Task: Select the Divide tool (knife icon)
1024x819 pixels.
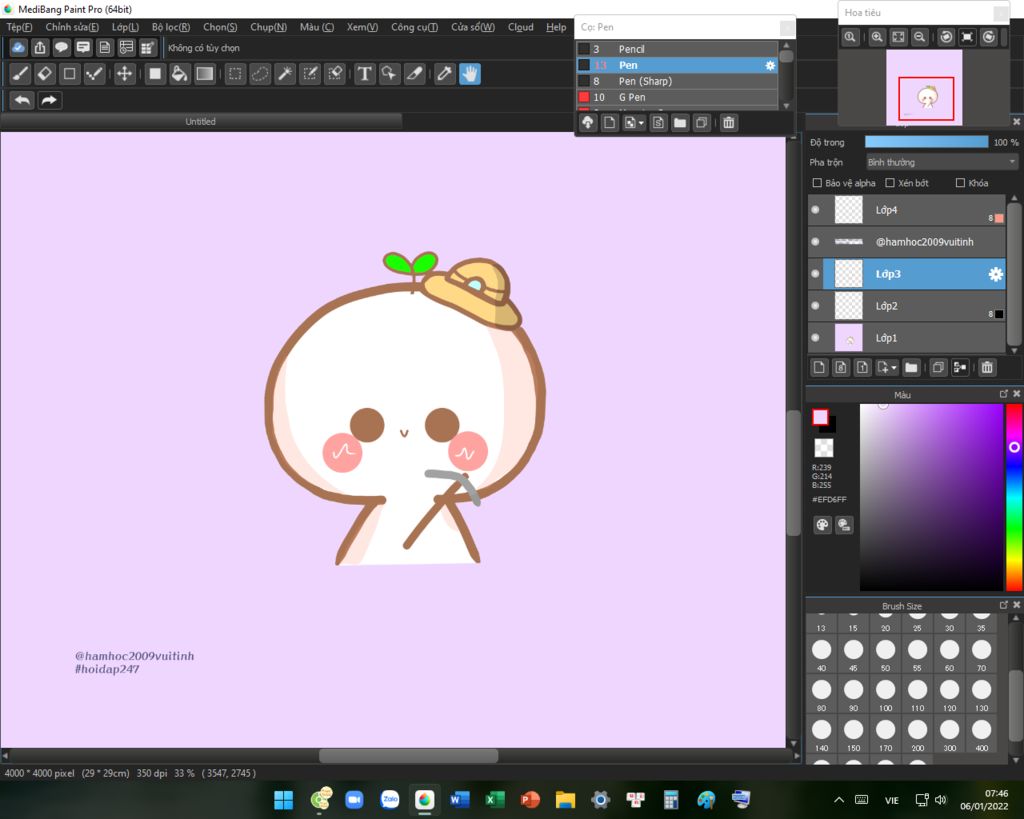Action: coord(414,74)
